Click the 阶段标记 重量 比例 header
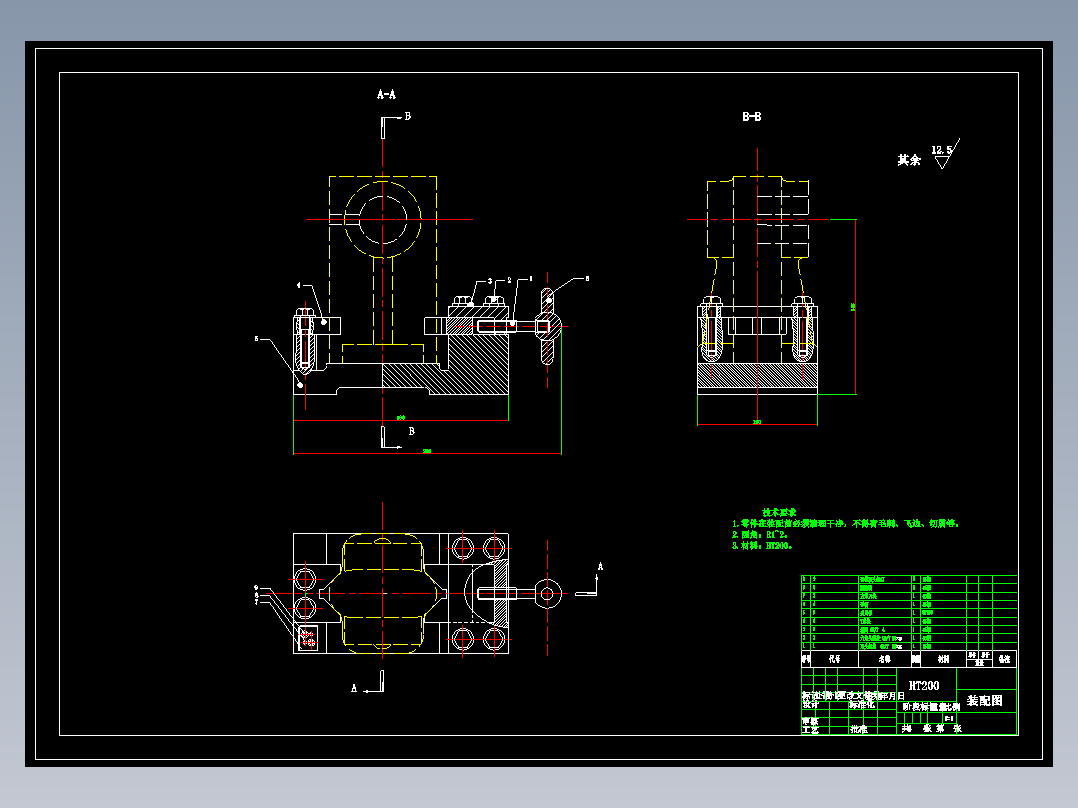The height and width of the screenshot is (808, 1078). pyautogui.click(x=931, y=707)
